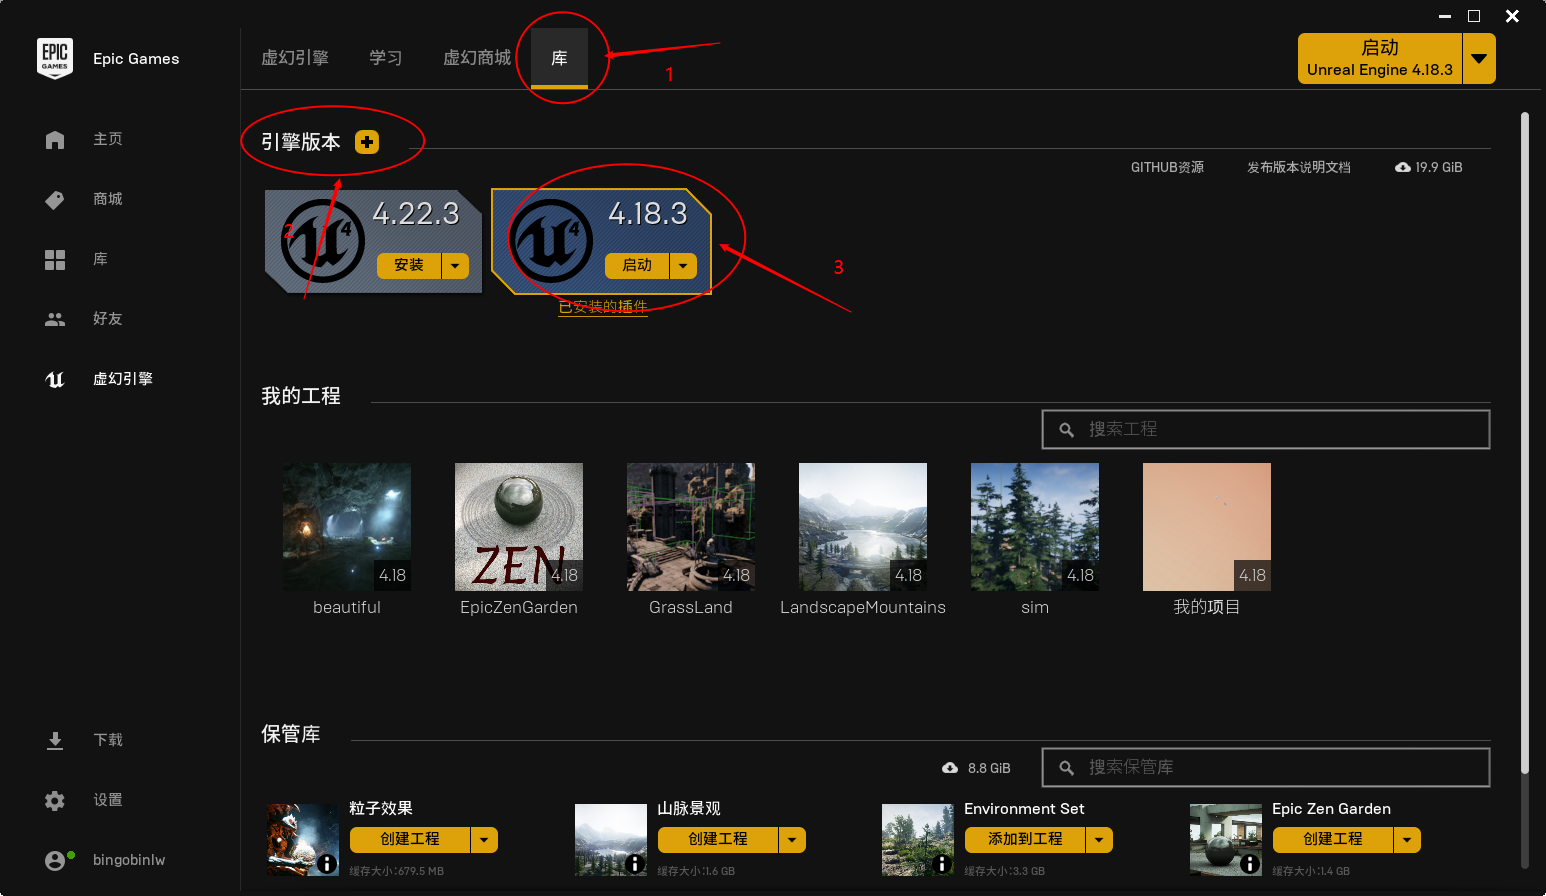The width and height of the screenshot is (1546, 896).
Task: Select the 库 top tab
Action: click(559, 58)
